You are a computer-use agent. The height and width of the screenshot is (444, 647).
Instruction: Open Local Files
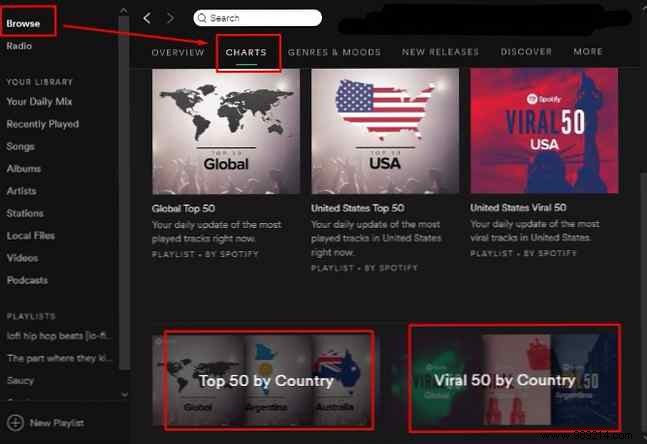pyautogui.click(x=31, y=235)
